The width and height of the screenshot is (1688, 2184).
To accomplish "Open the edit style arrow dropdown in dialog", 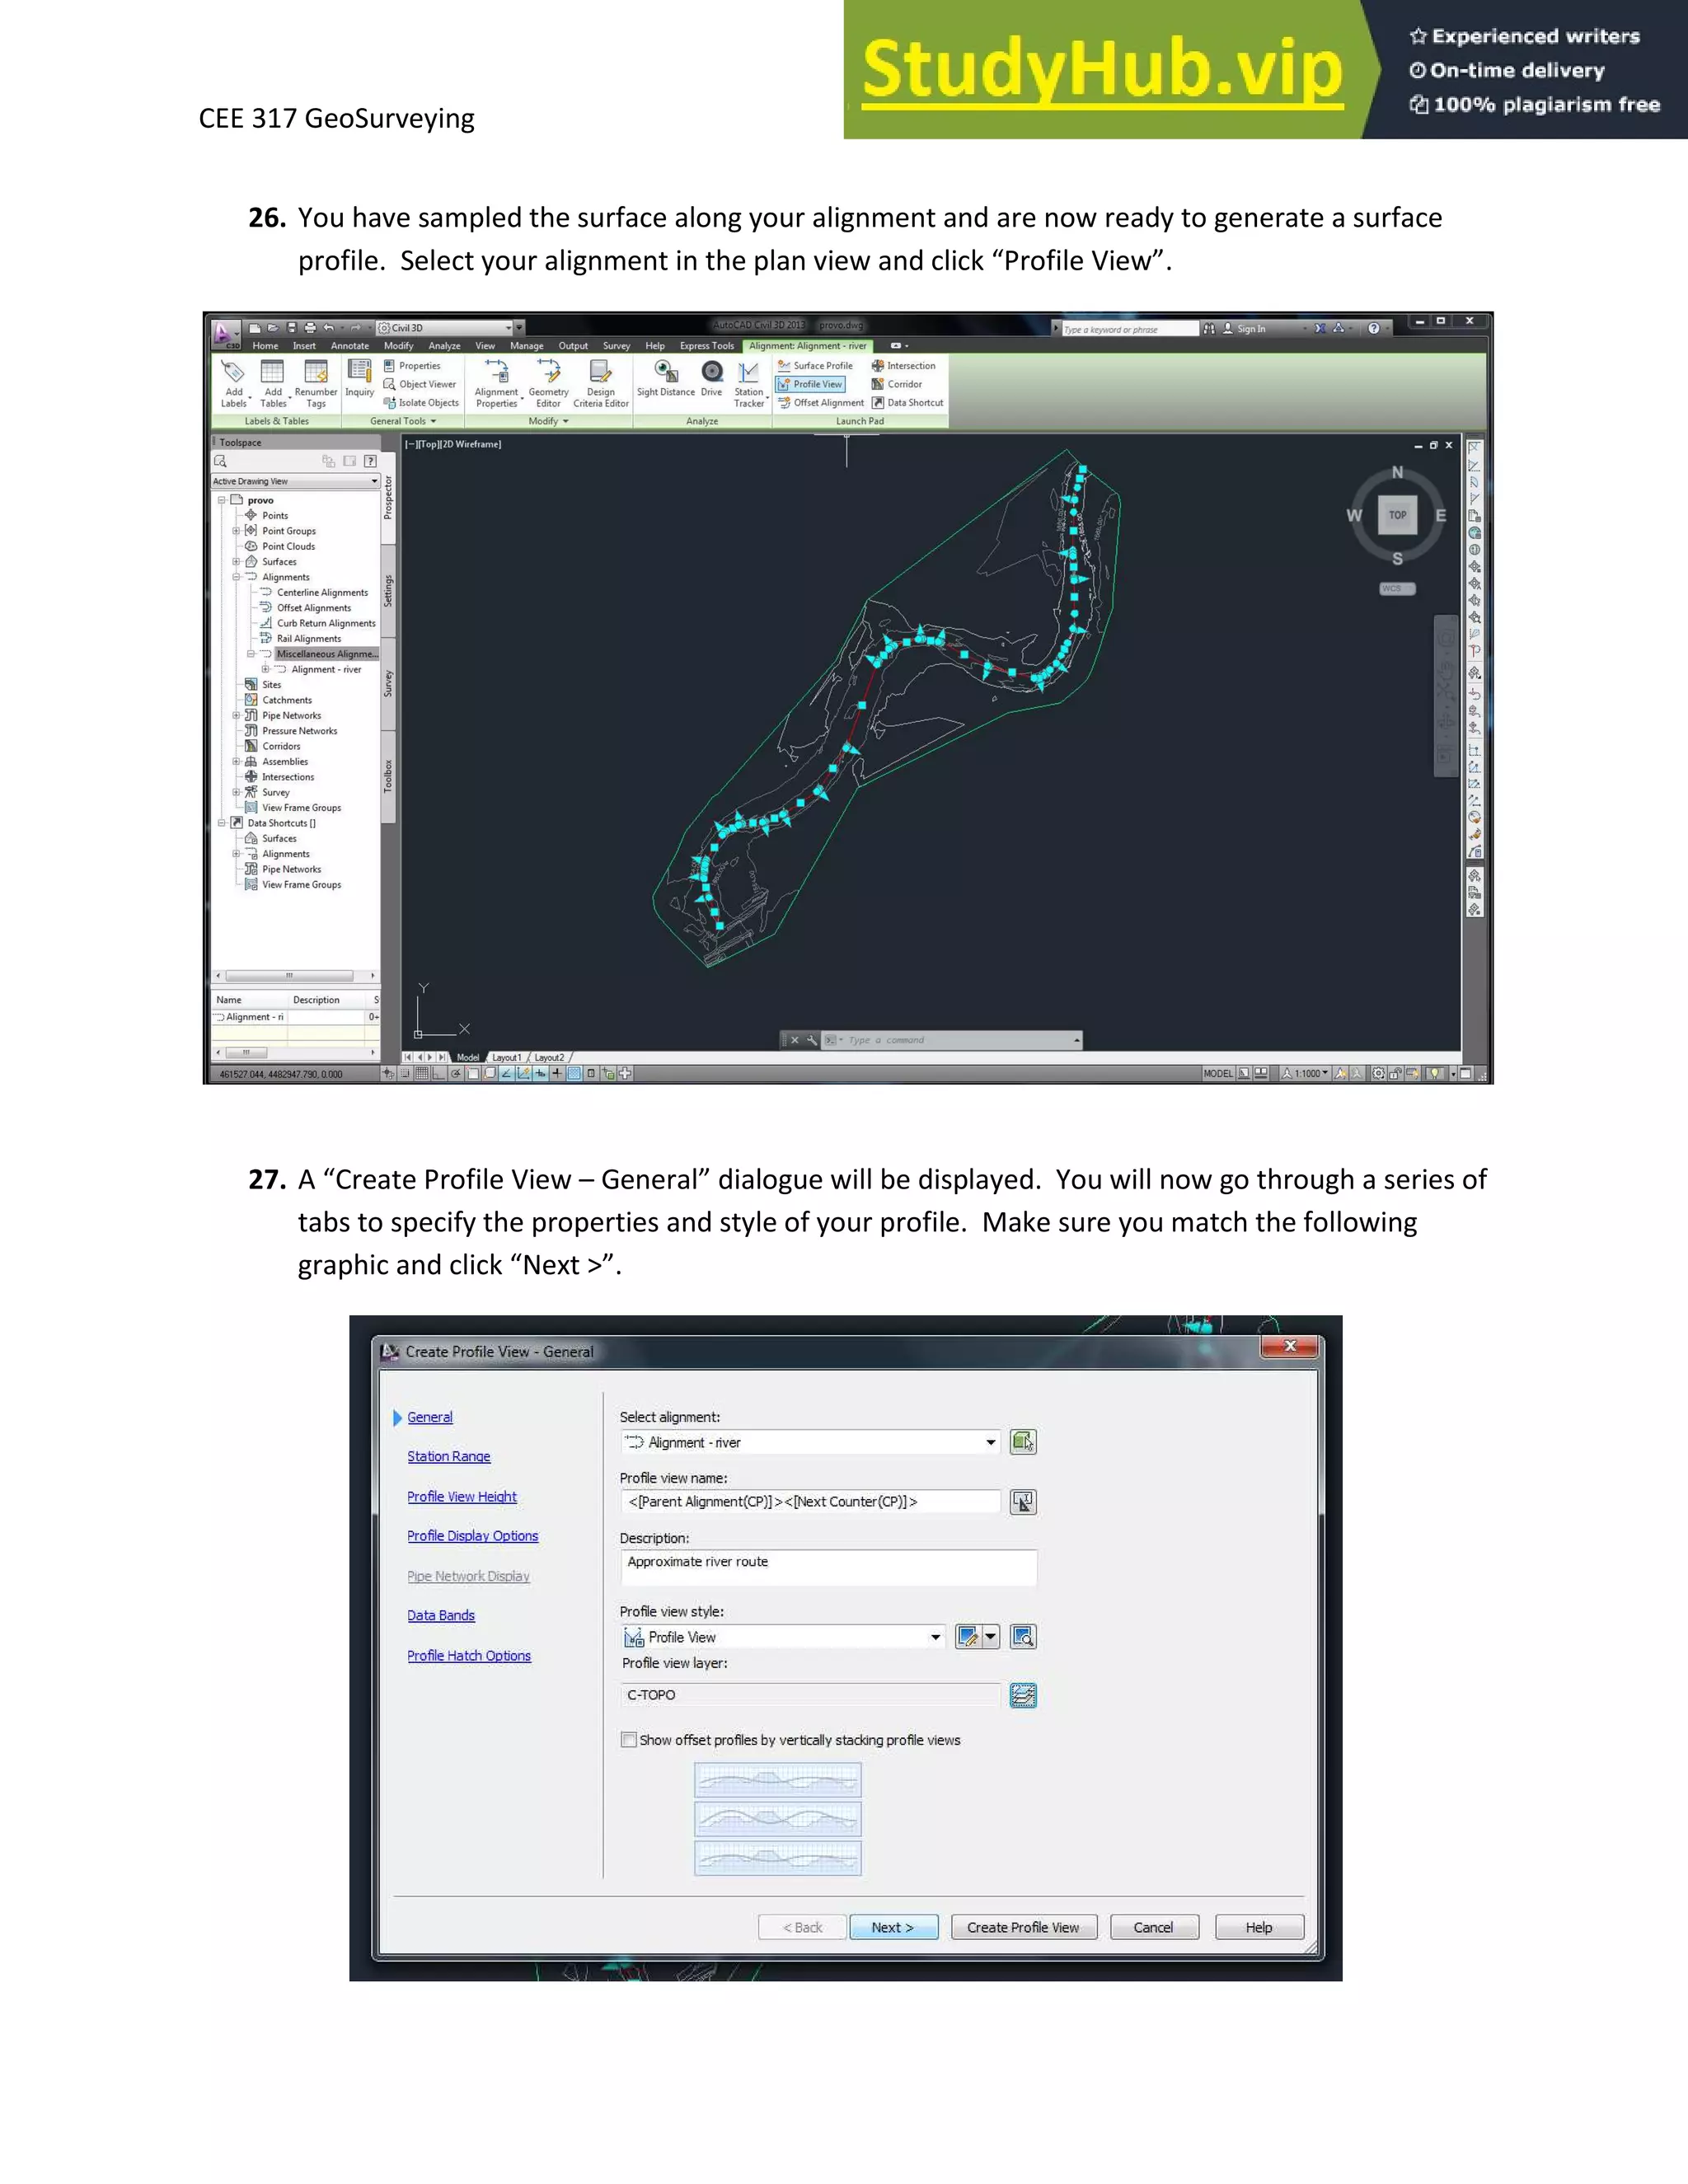I will (x=990, y=1637).
